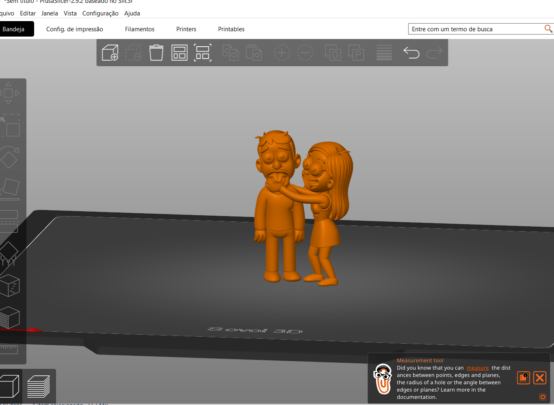The height and width of the screenshot is (405, 554).
Task: Click the Arrange plate layout icon
Action: coord(179,53)
